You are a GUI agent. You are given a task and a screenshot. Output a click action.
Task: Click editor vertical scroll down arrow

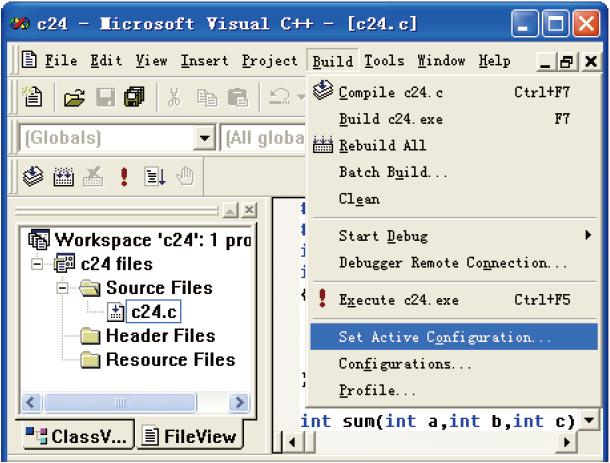click(589, 420)
